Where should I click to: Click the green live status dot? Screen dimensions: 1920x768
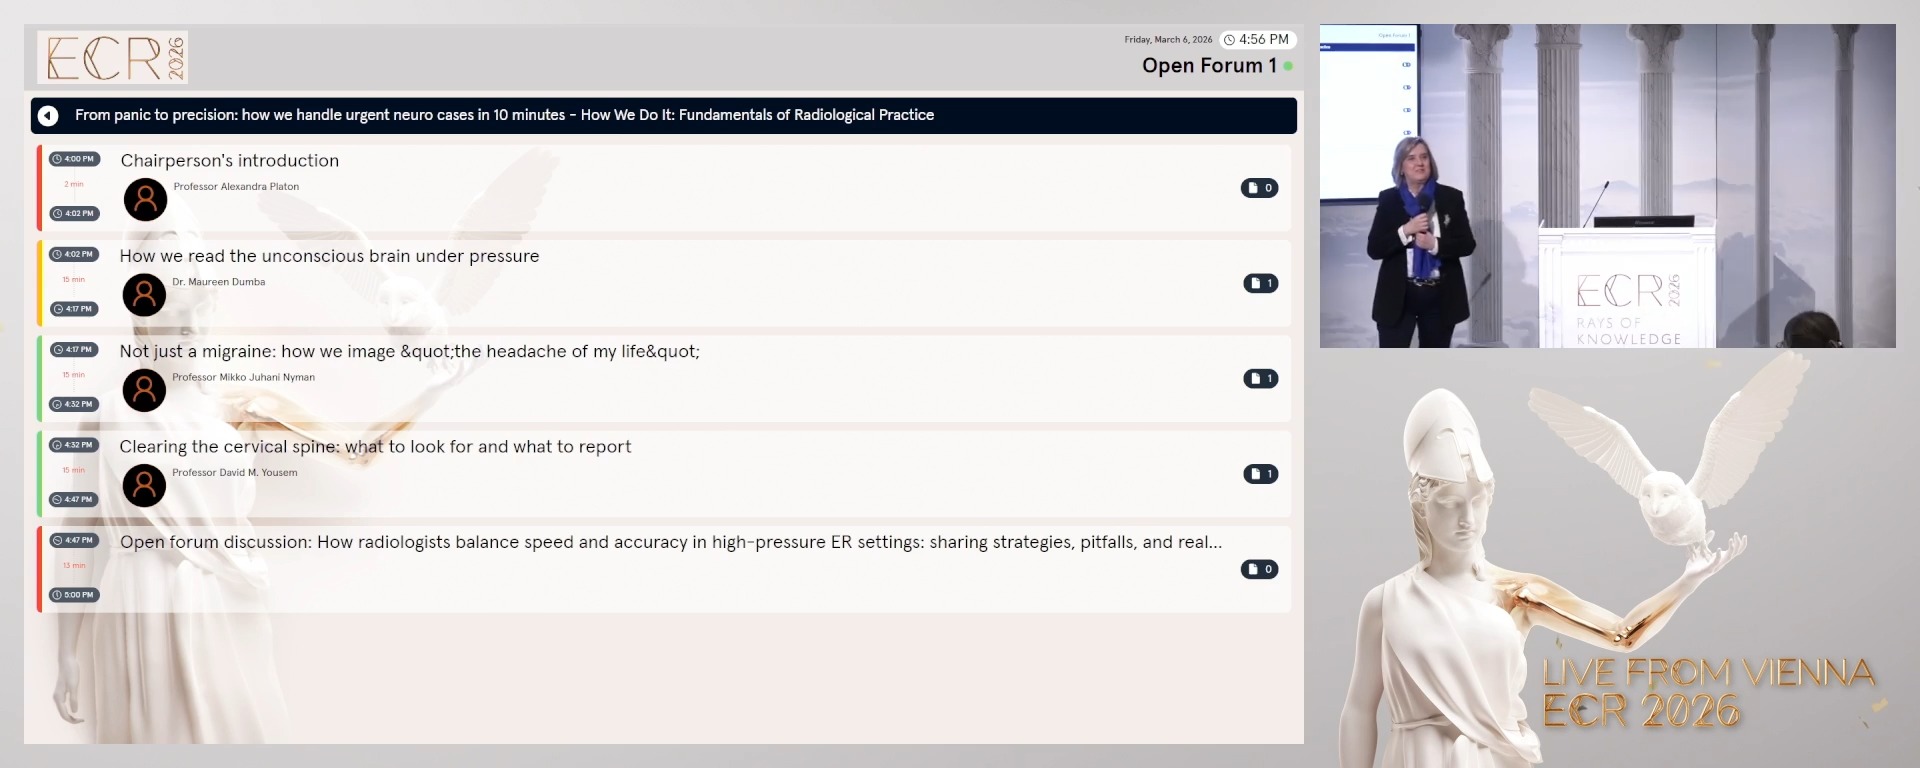pos(1288,66)
